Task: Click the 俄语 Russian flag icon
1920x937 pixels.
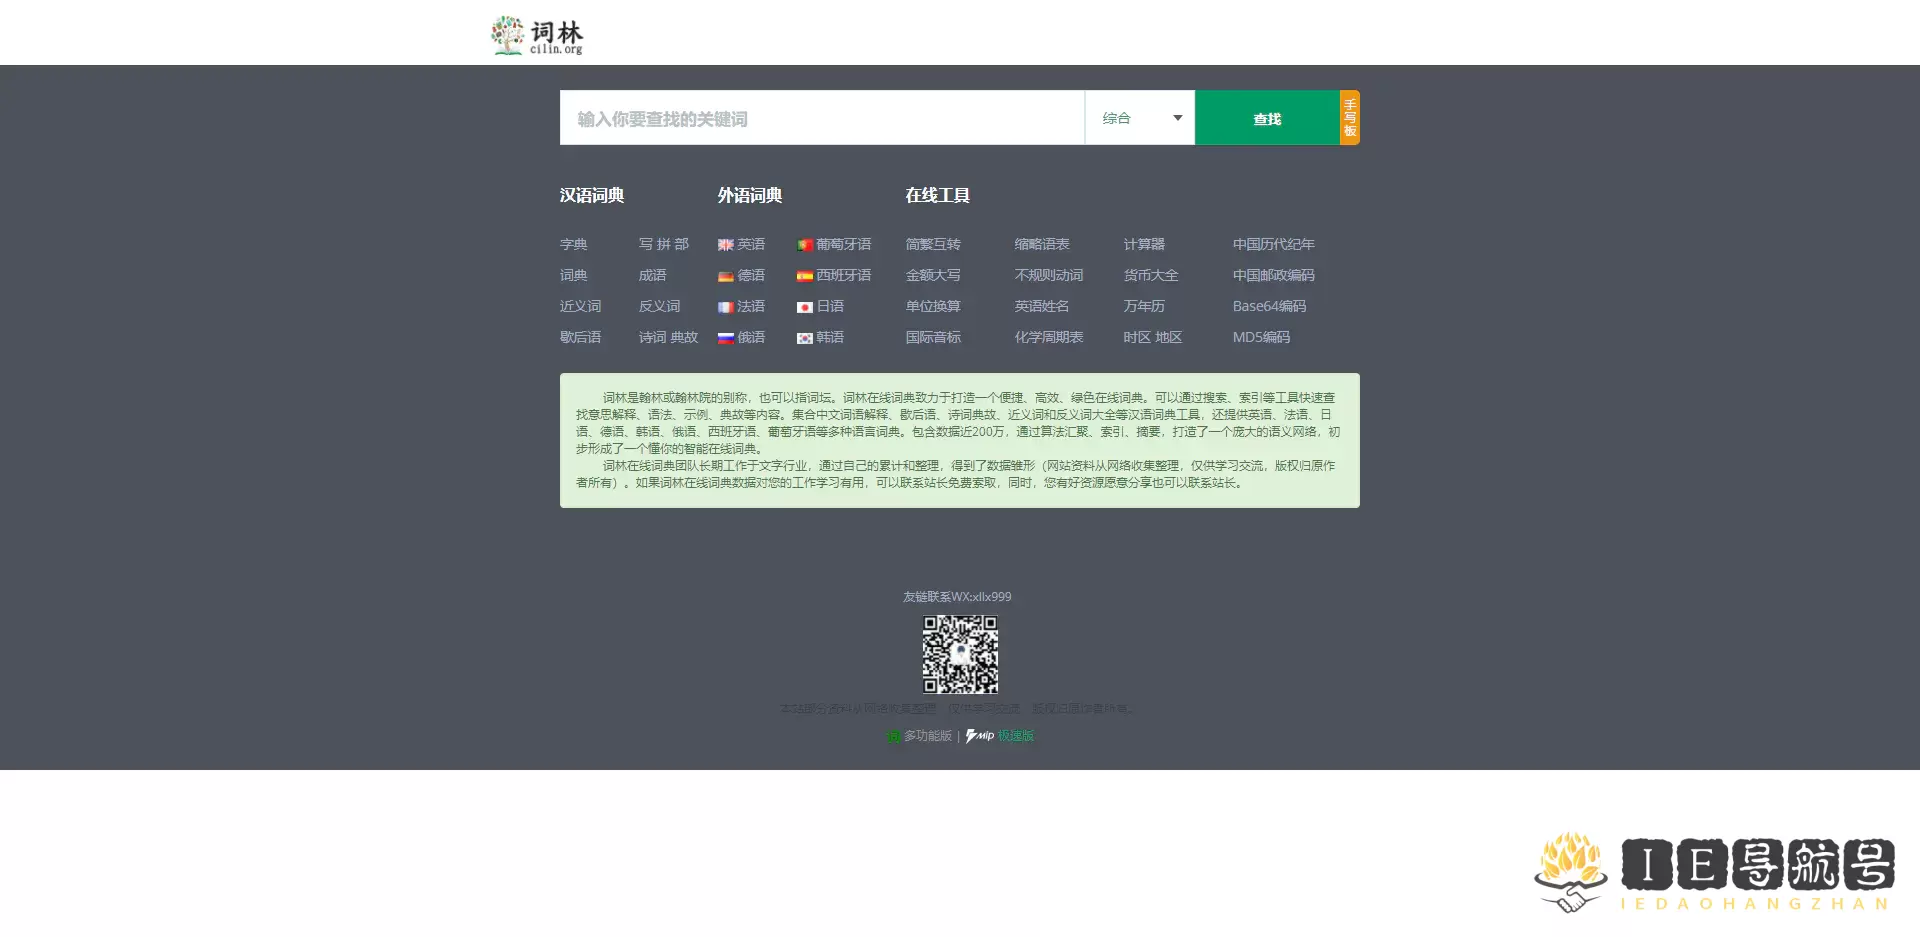Action: (725, 338)
